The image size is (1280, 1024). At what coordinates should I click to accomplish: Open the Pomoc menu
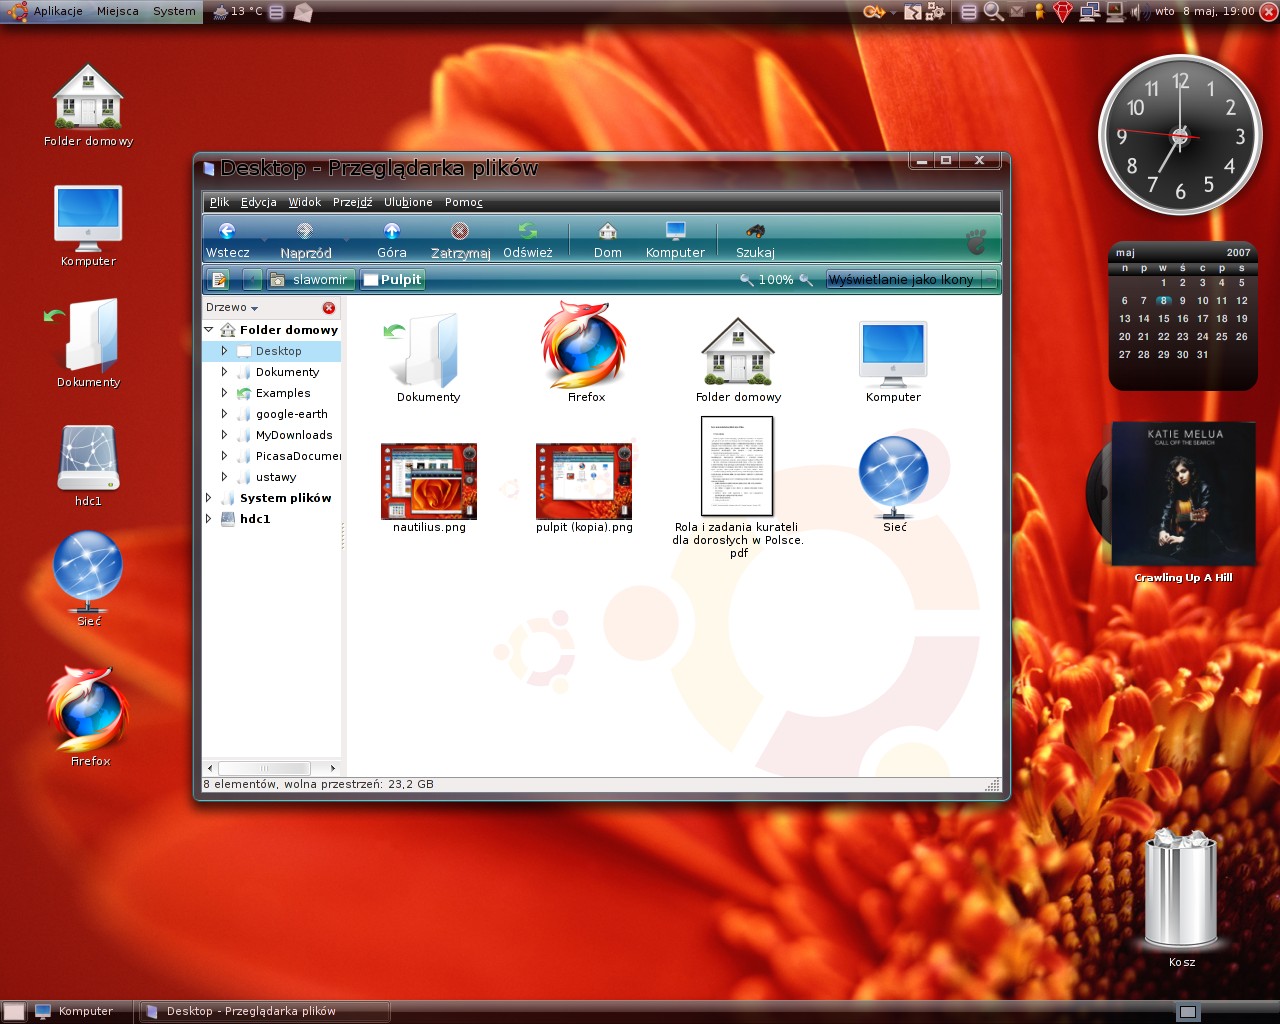coord(464,202)
